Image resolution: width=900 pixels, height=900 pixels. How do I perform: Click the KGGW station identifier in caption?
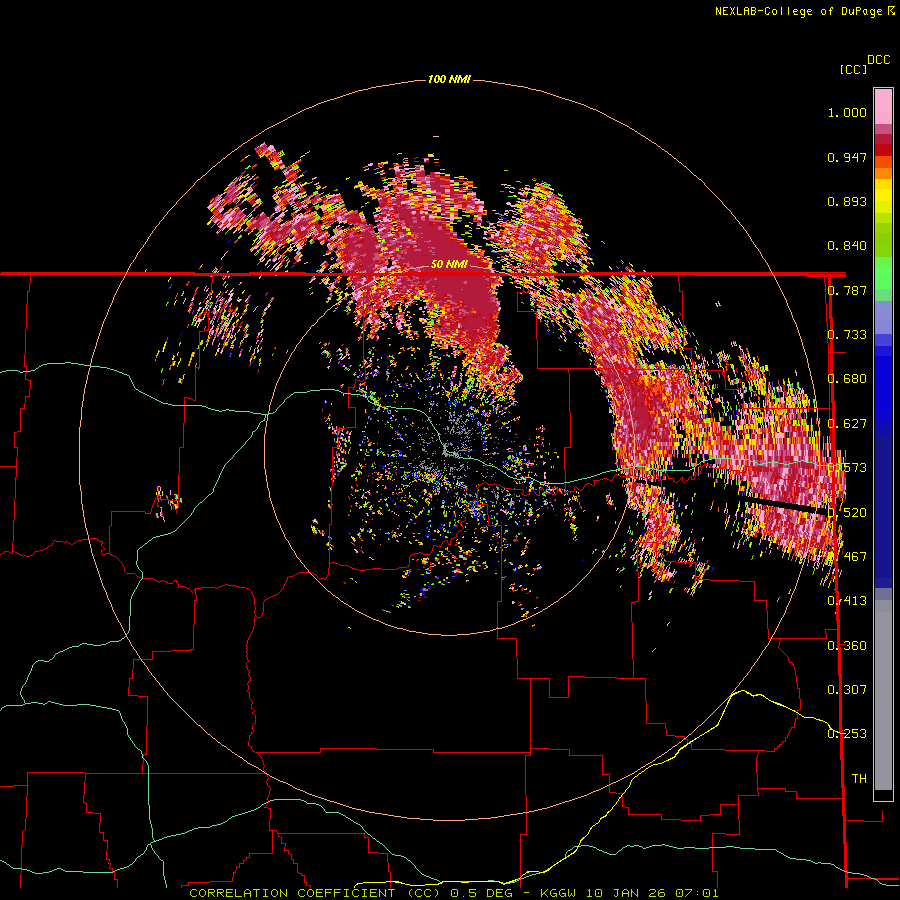[557, 893]
